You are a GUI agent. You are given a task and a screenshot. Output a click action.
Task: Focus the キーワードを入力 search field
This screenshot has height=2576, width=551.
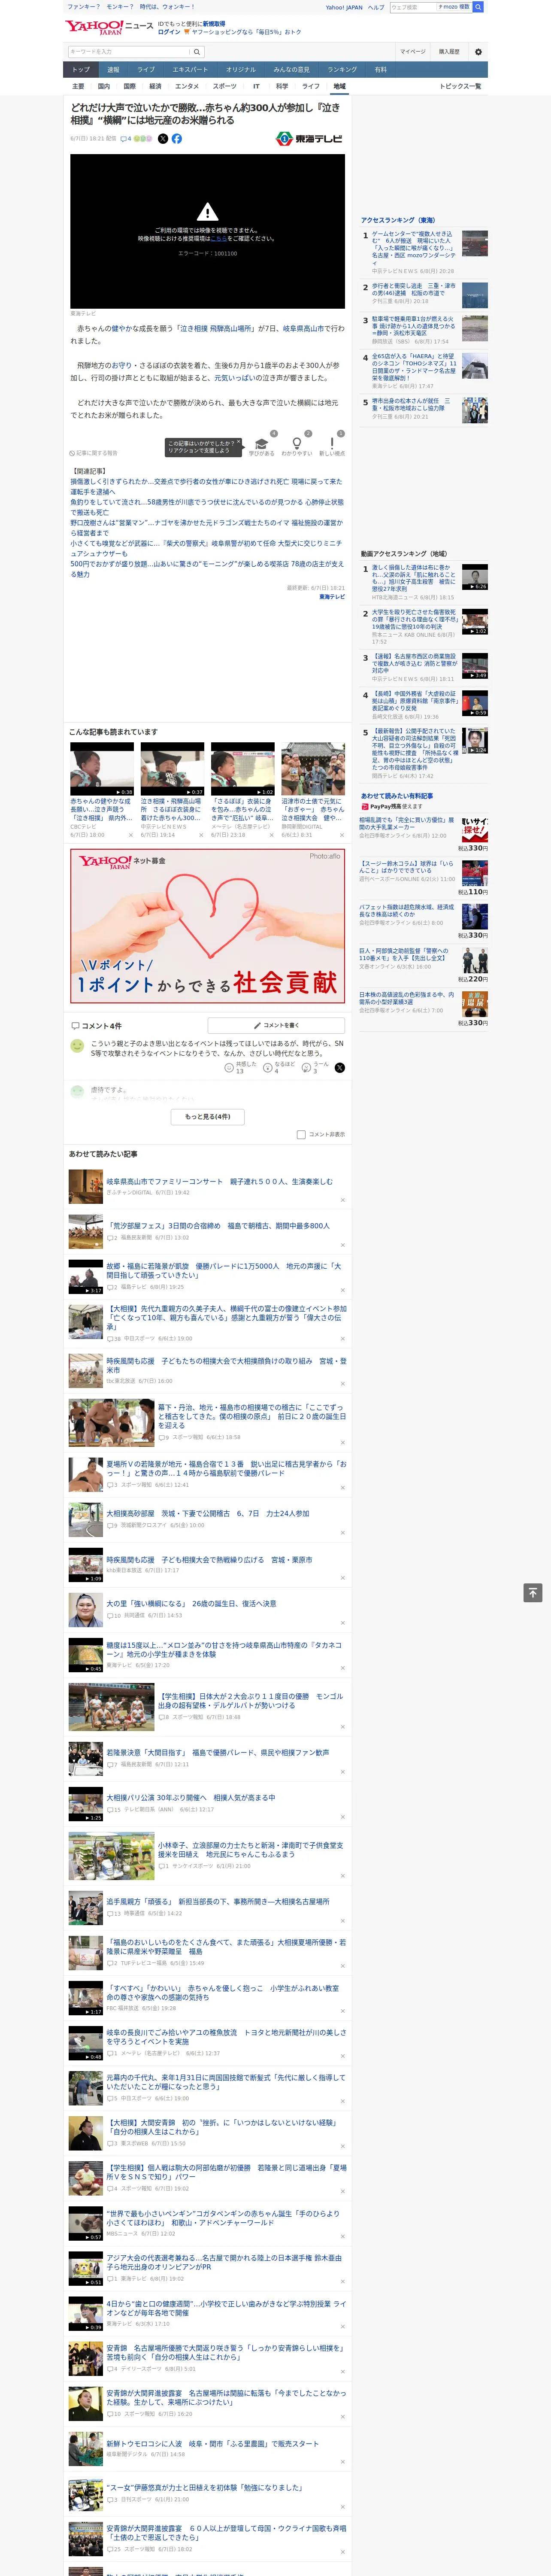[x=129, y=52]
